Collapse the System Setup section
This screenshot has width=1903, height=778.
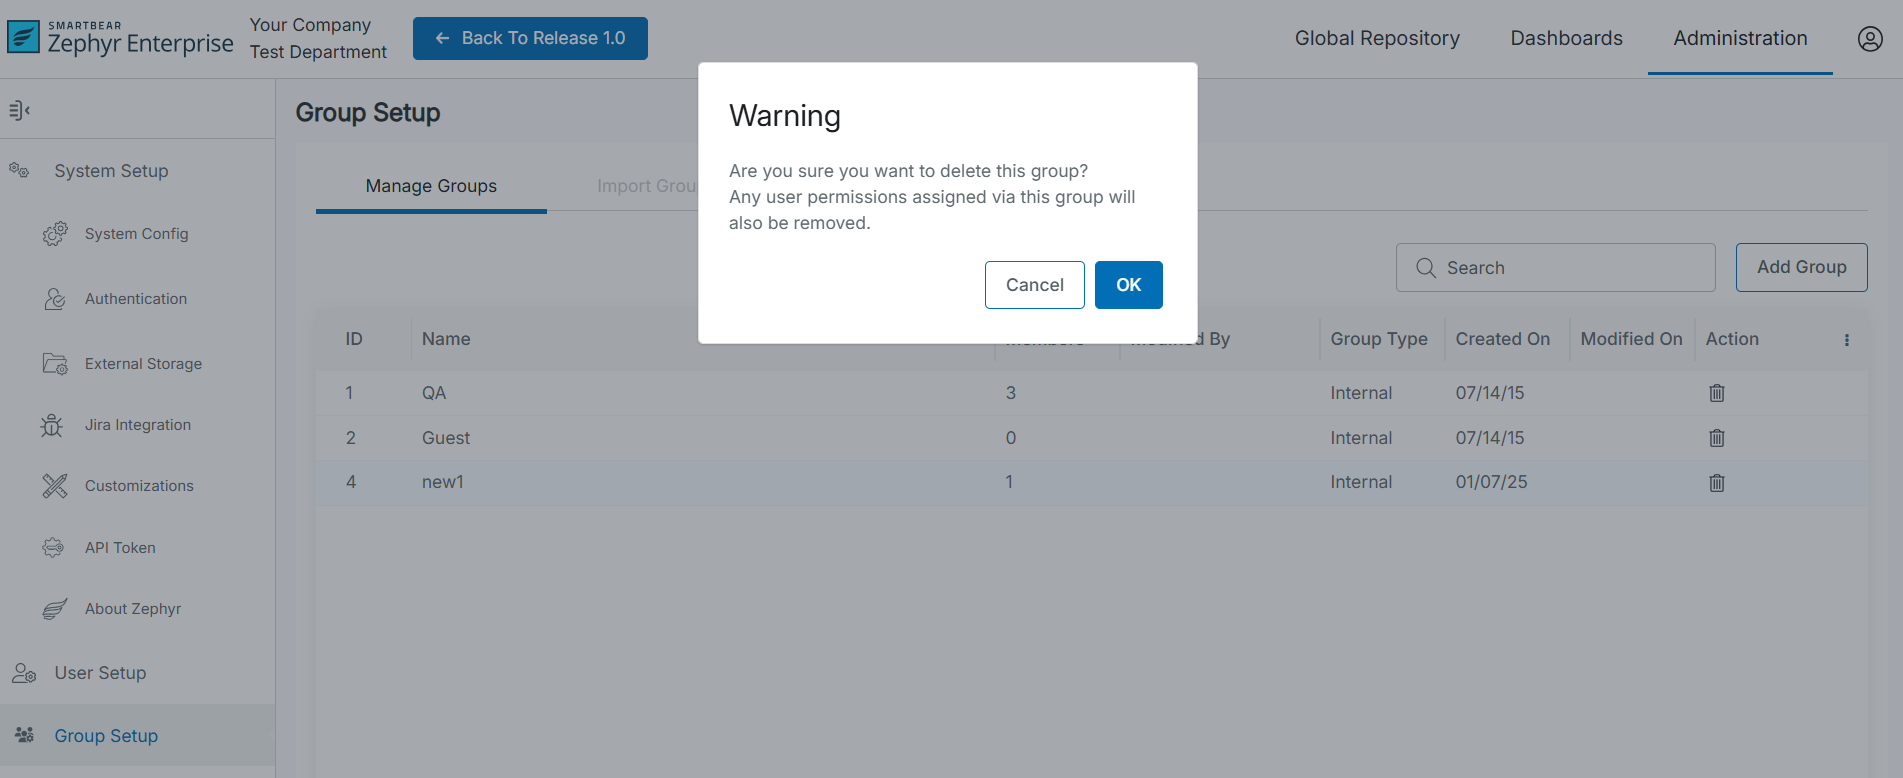tap(111, 171)
